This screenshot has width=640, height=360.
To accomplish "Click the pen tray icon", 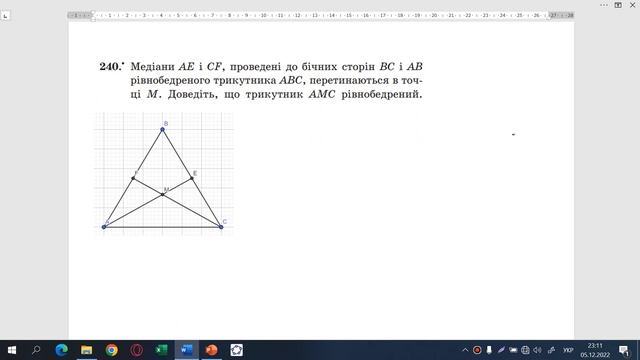I will pyautogui.click(x=501, y=350).
